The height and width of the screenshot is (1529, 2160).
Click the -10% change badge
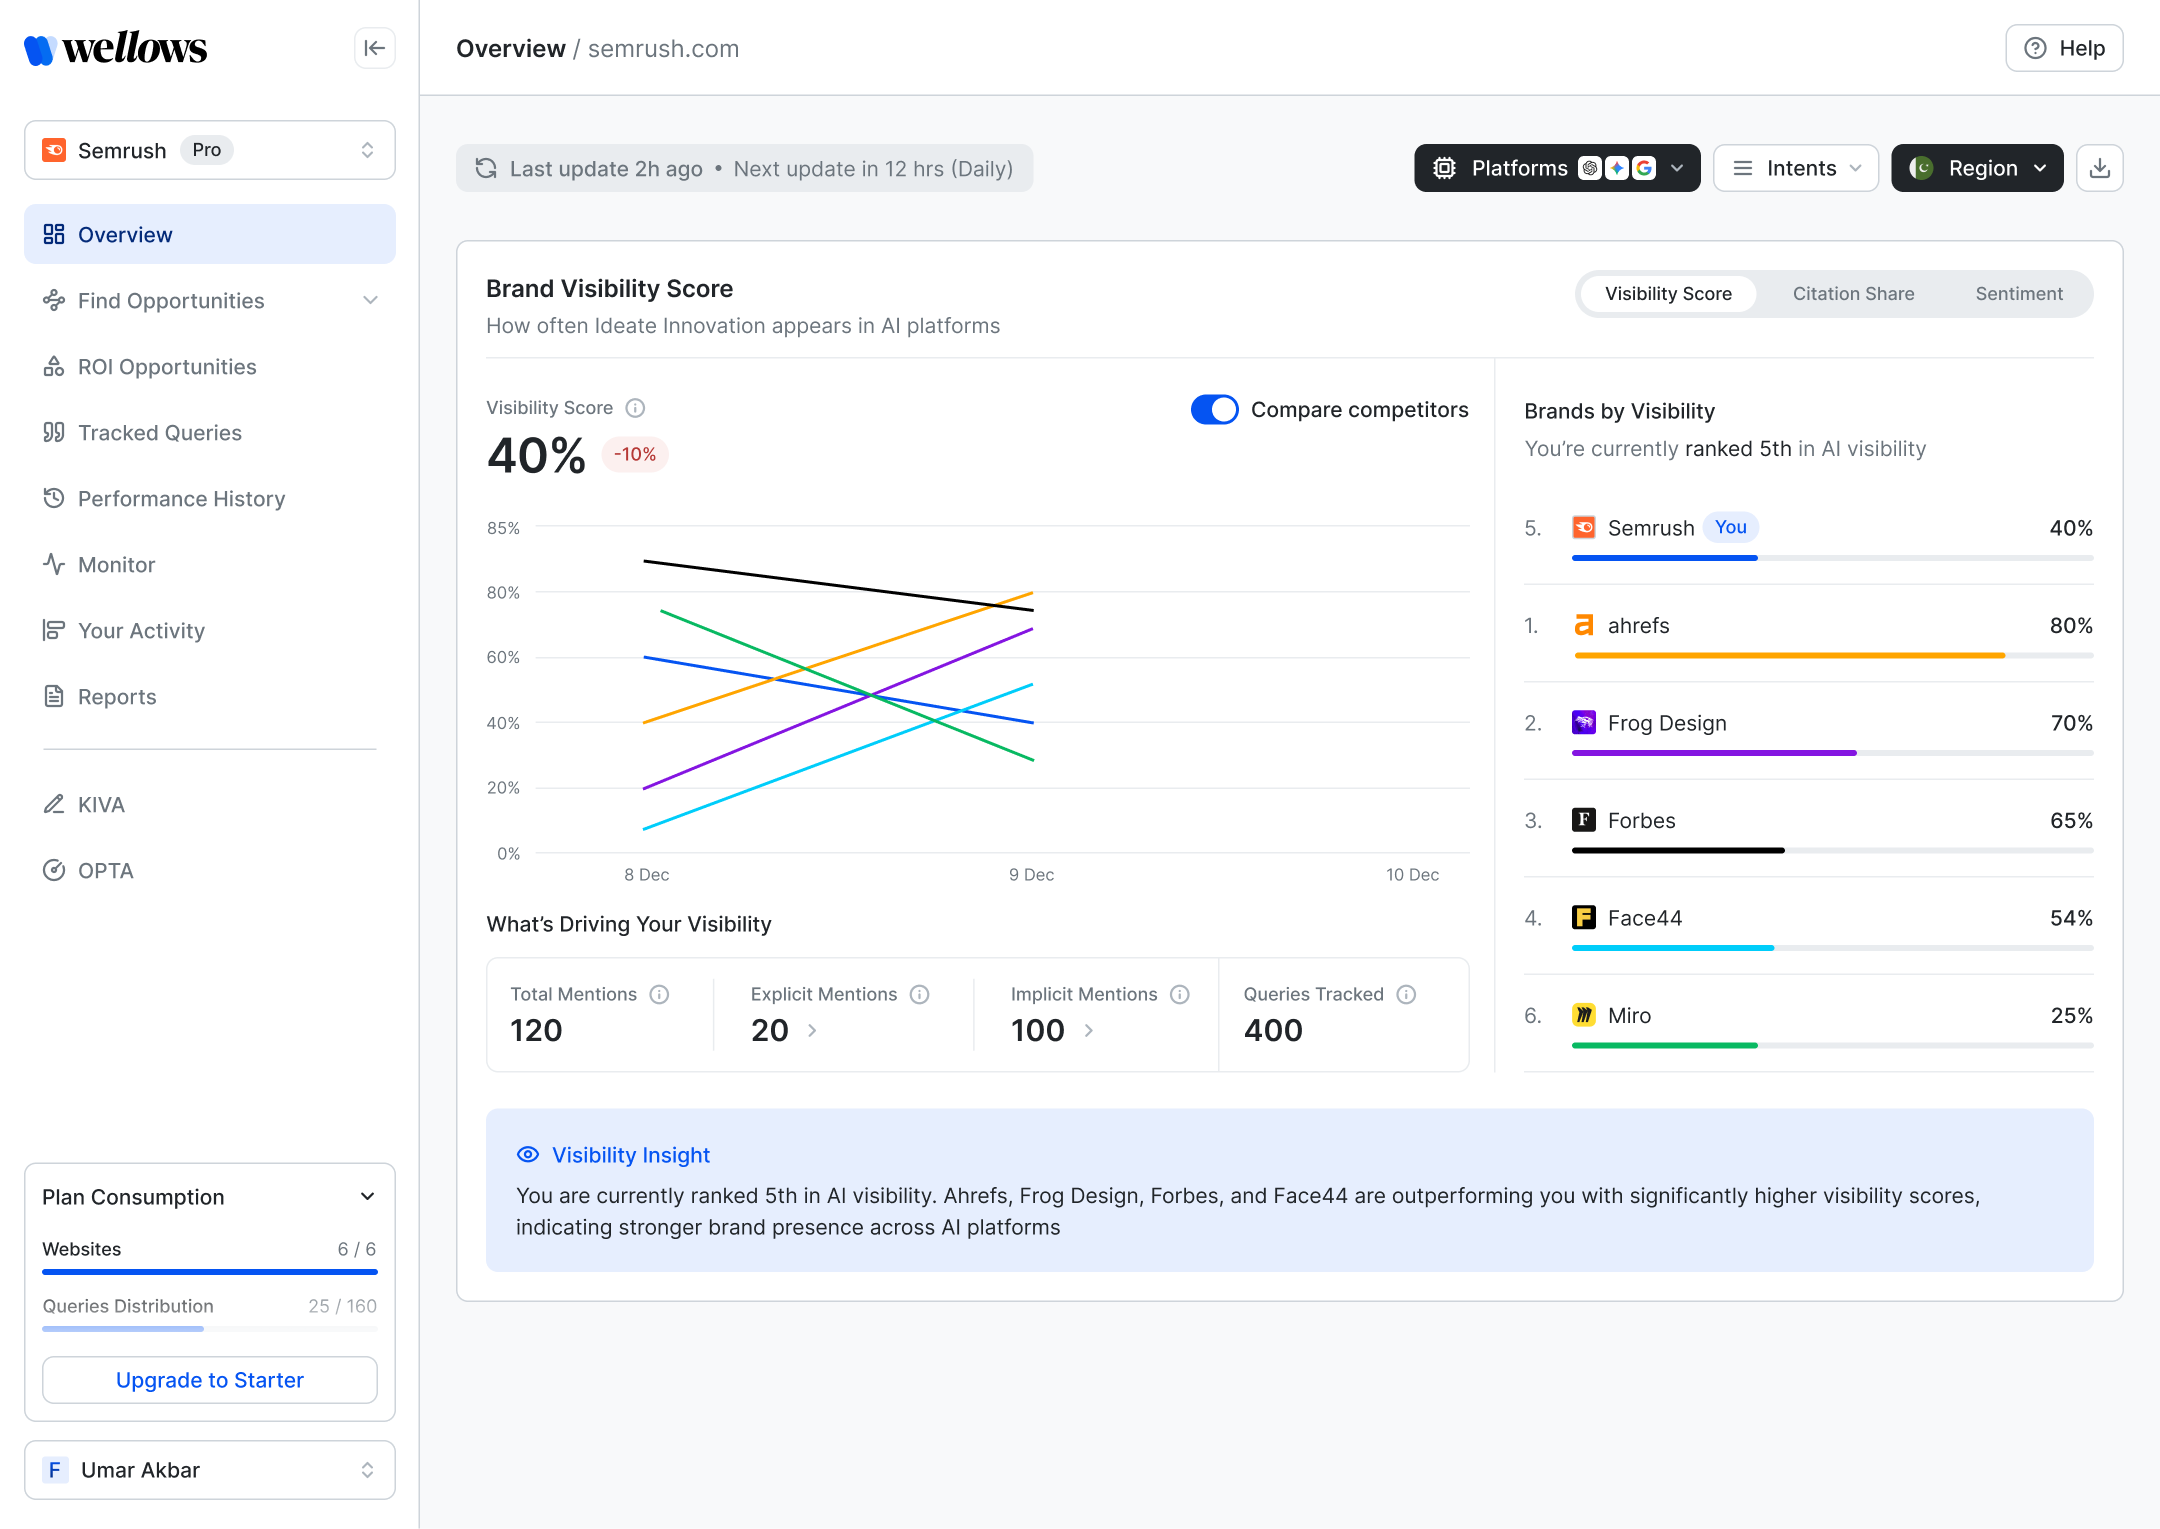[x=635, y=454]
